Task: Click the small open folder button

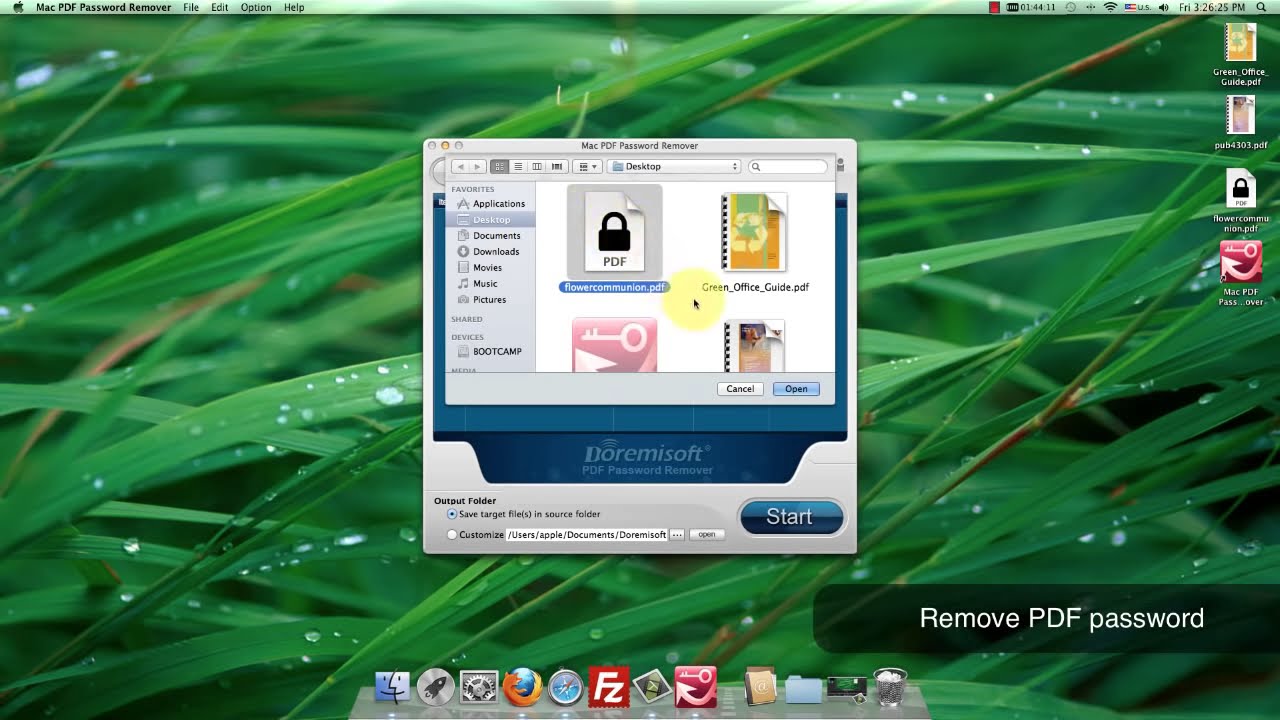Action: point(707,535)
